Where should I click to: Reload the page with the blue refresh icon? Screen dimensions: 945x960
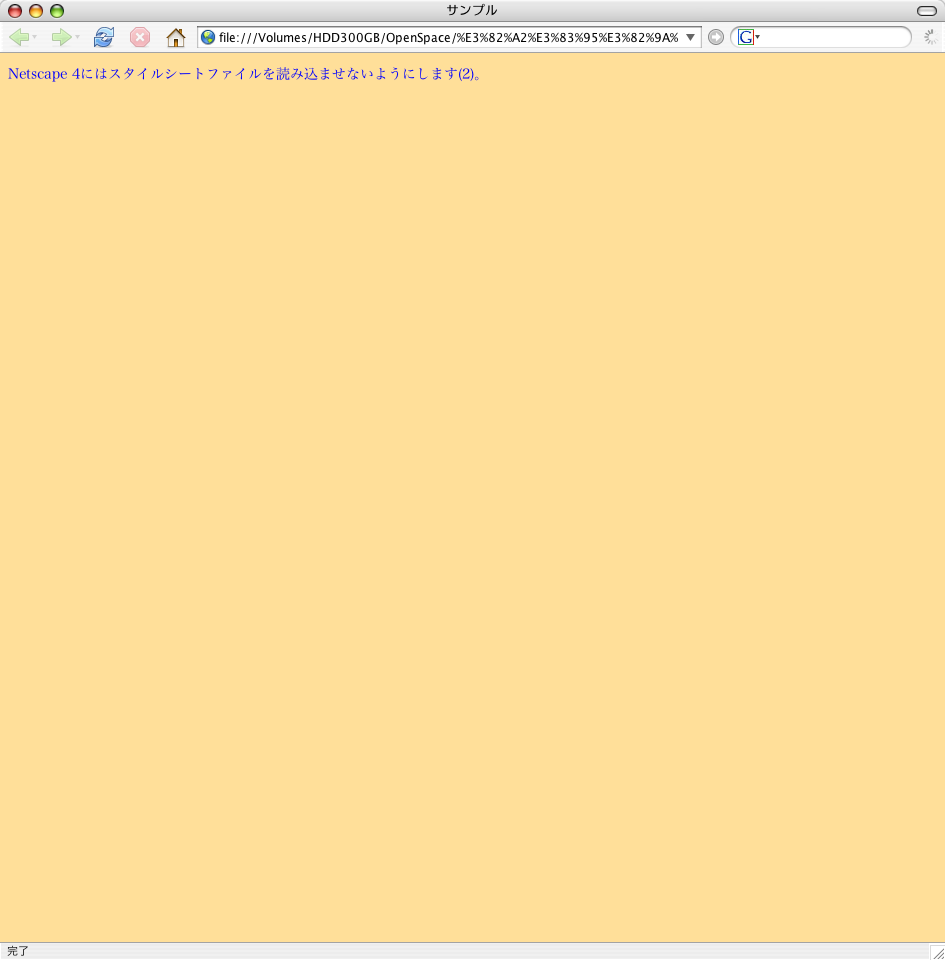(x=103, y=37)
